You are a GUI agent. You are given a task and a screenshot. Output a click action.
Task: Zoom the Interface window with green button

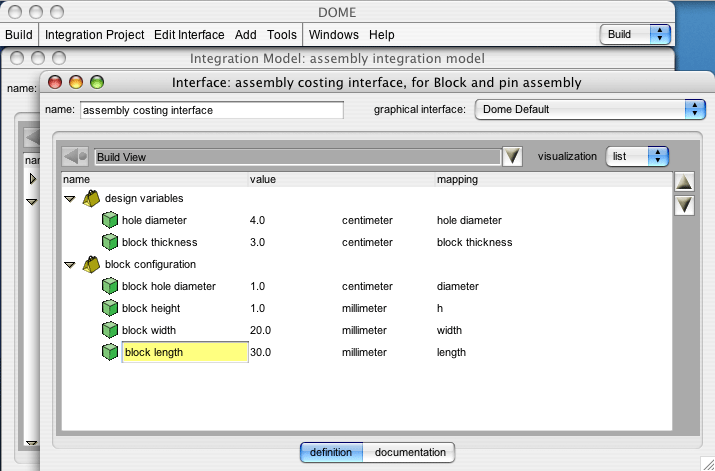[97, 83]
